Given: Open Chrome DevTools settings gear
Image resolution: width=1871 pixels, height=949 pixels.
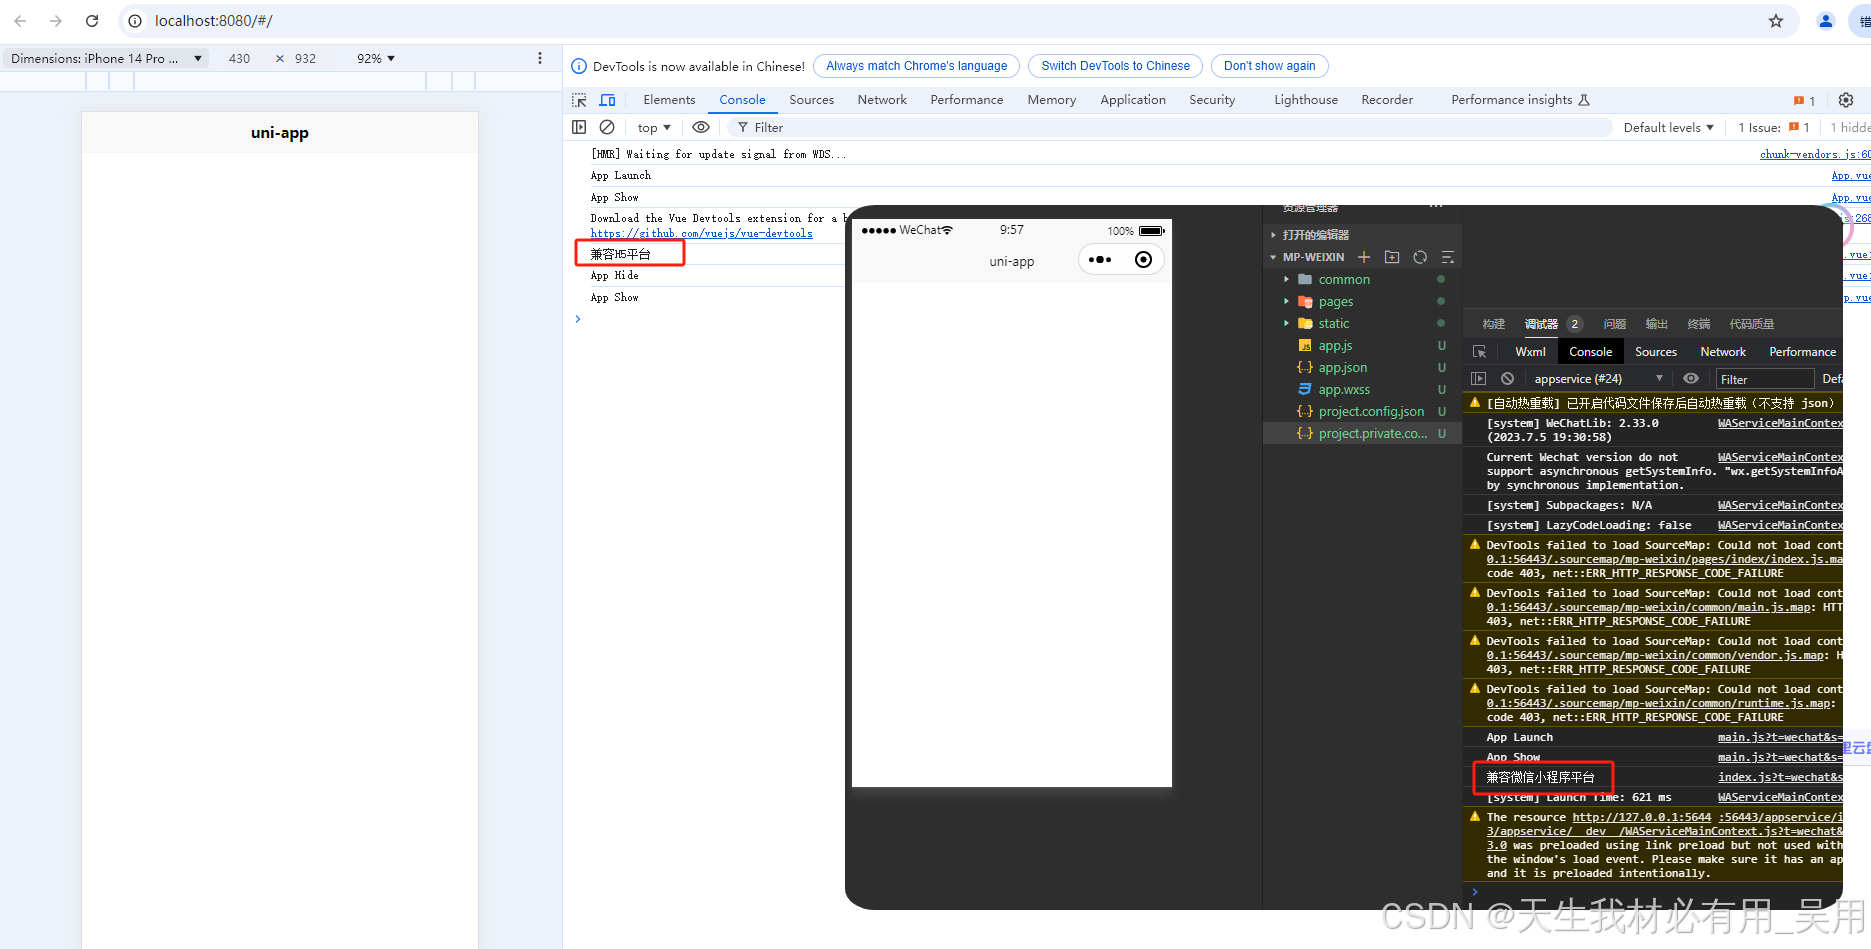Looking at the screenshot, I should [x=1846, y=100].
